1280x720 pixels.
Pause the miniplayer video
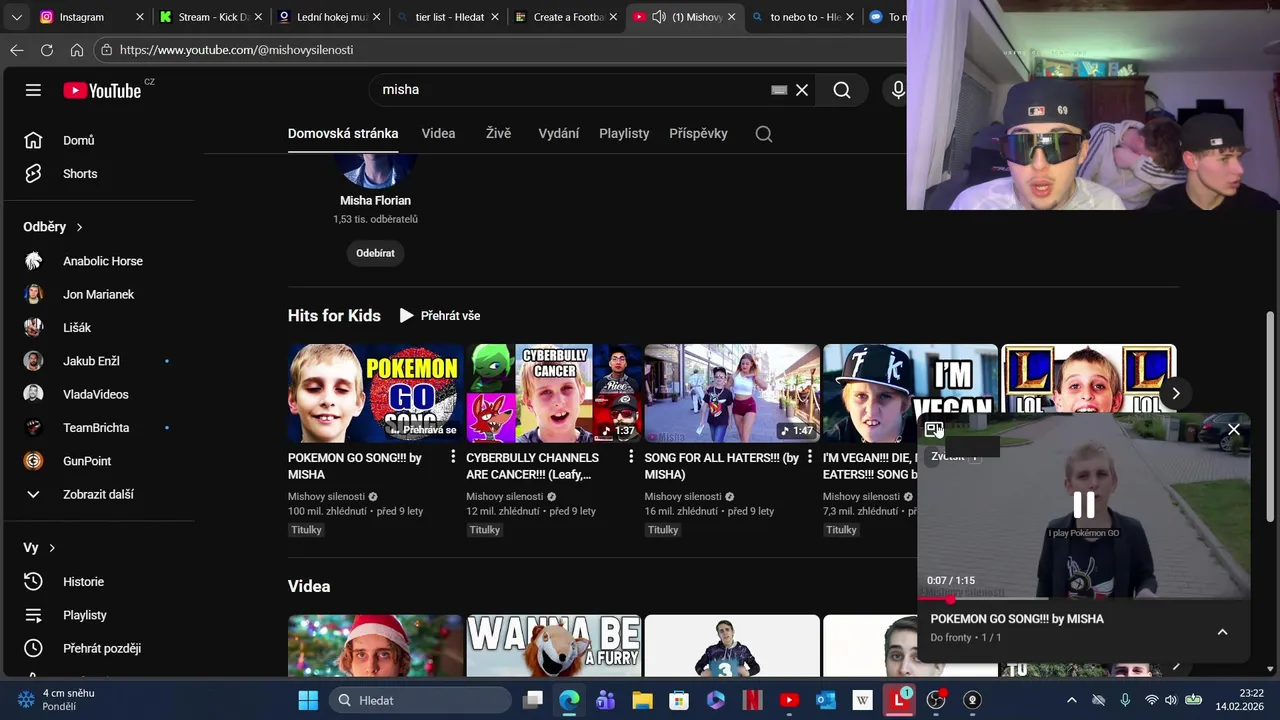(1084, 505)
